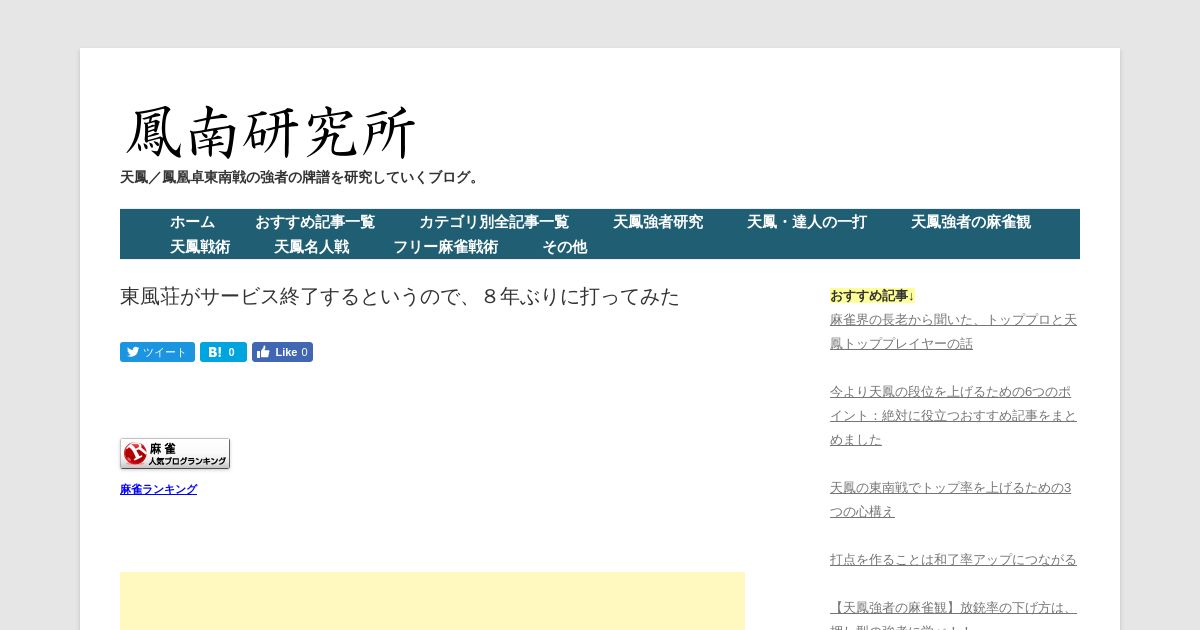
Task: Click the おすすめ記事↓ sidebar heading
Action: click(x=872, y=296)
